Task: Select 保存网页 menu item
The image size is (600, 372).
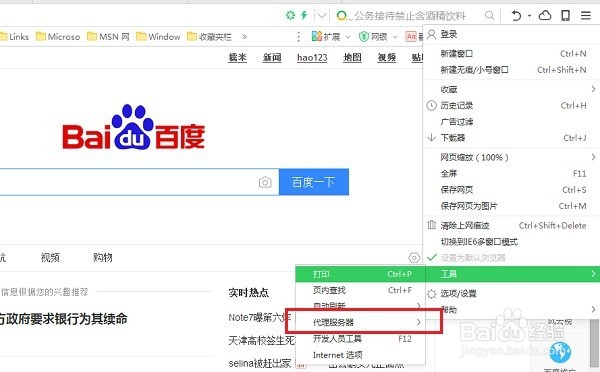Action: (511, 190)
